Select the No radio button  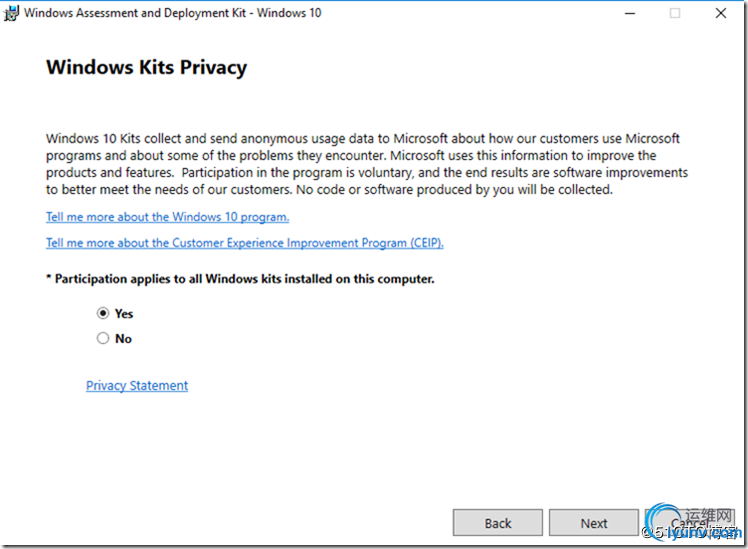[x=103, y=338]
